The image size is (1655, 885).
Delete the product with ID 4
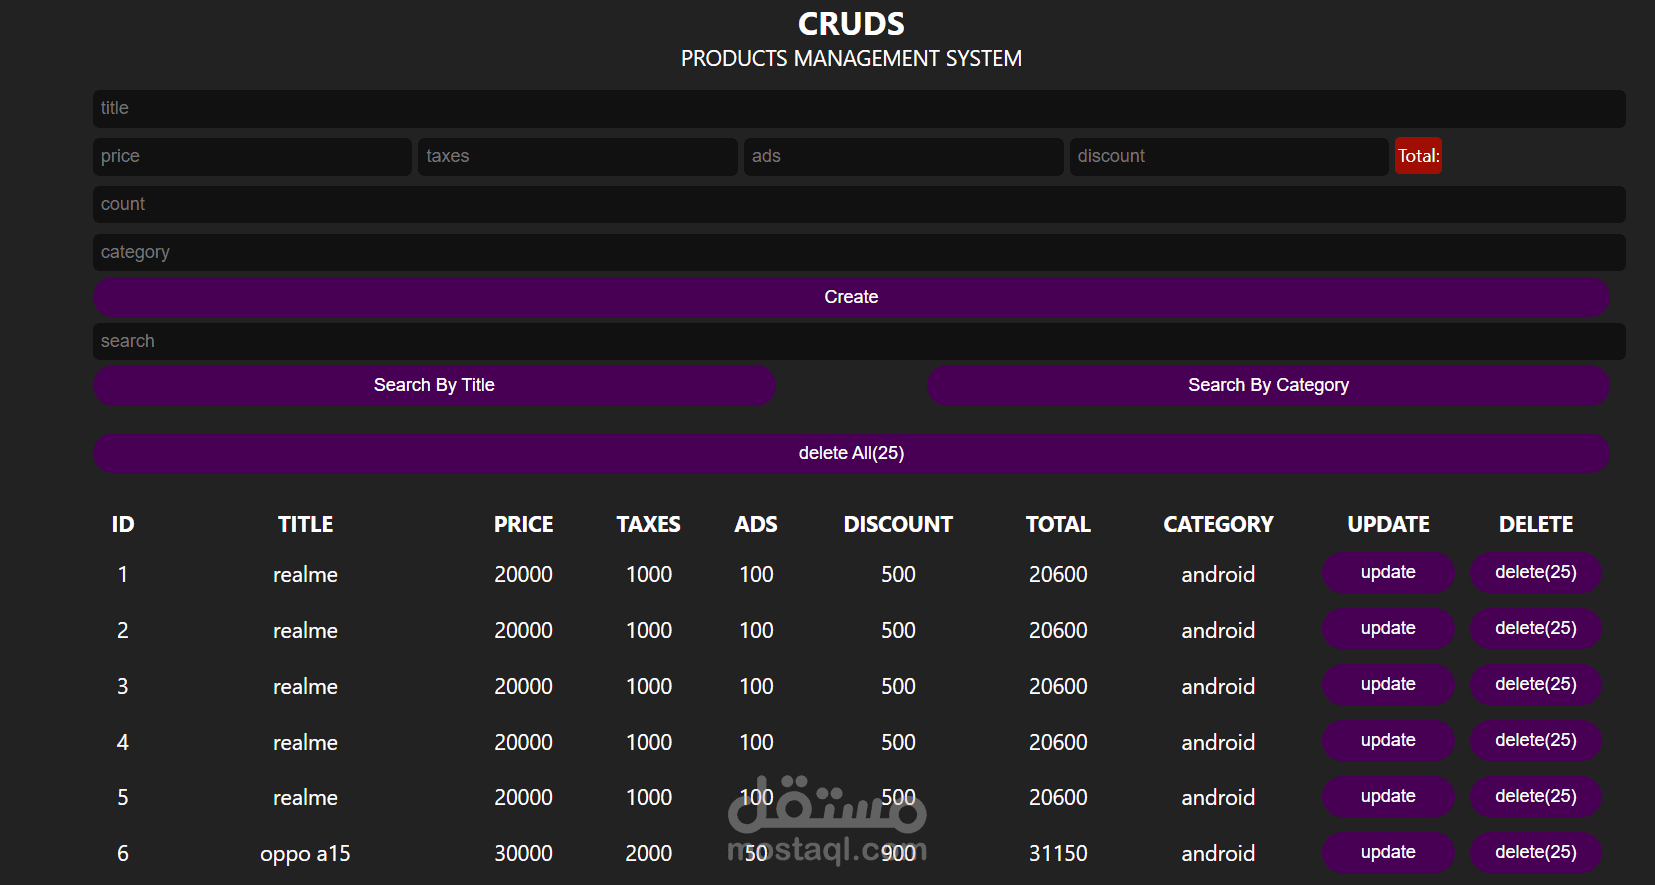coord(1536,740)
